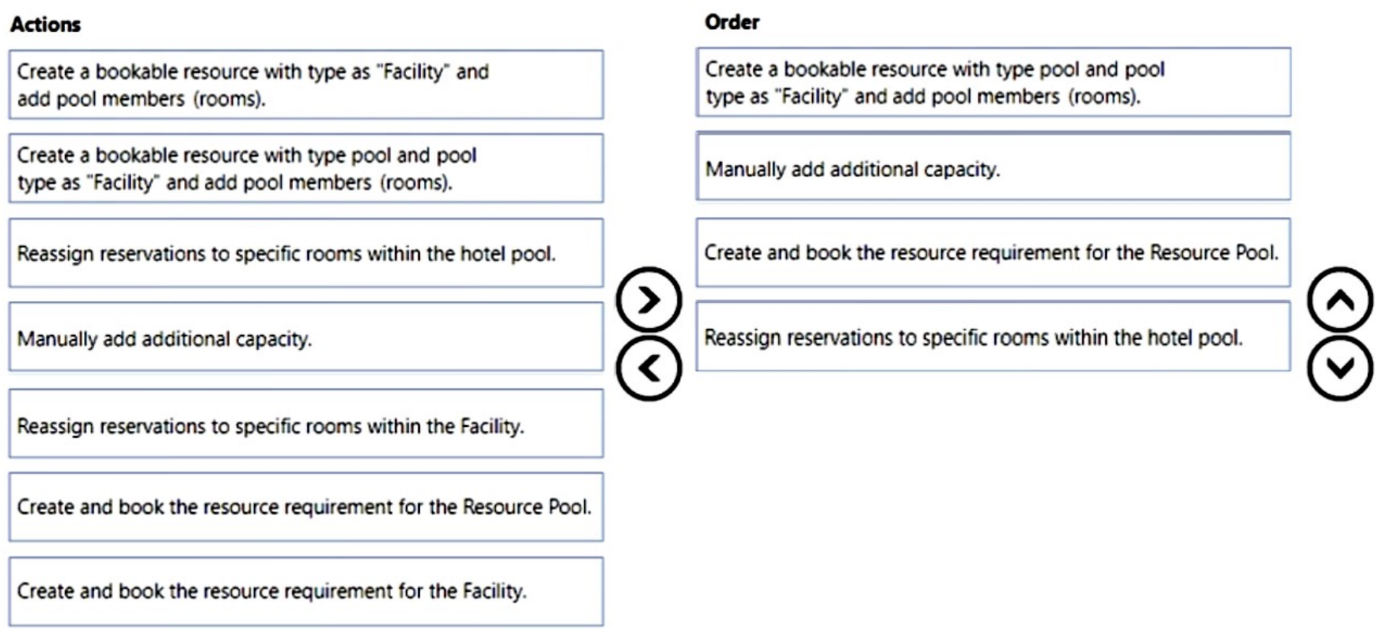Image resolution: width=1376 pixels, height=633 pixels.
Task: Select 'Reassign reservations to specific rooms within the Facility'
Action: click(306, 423)
